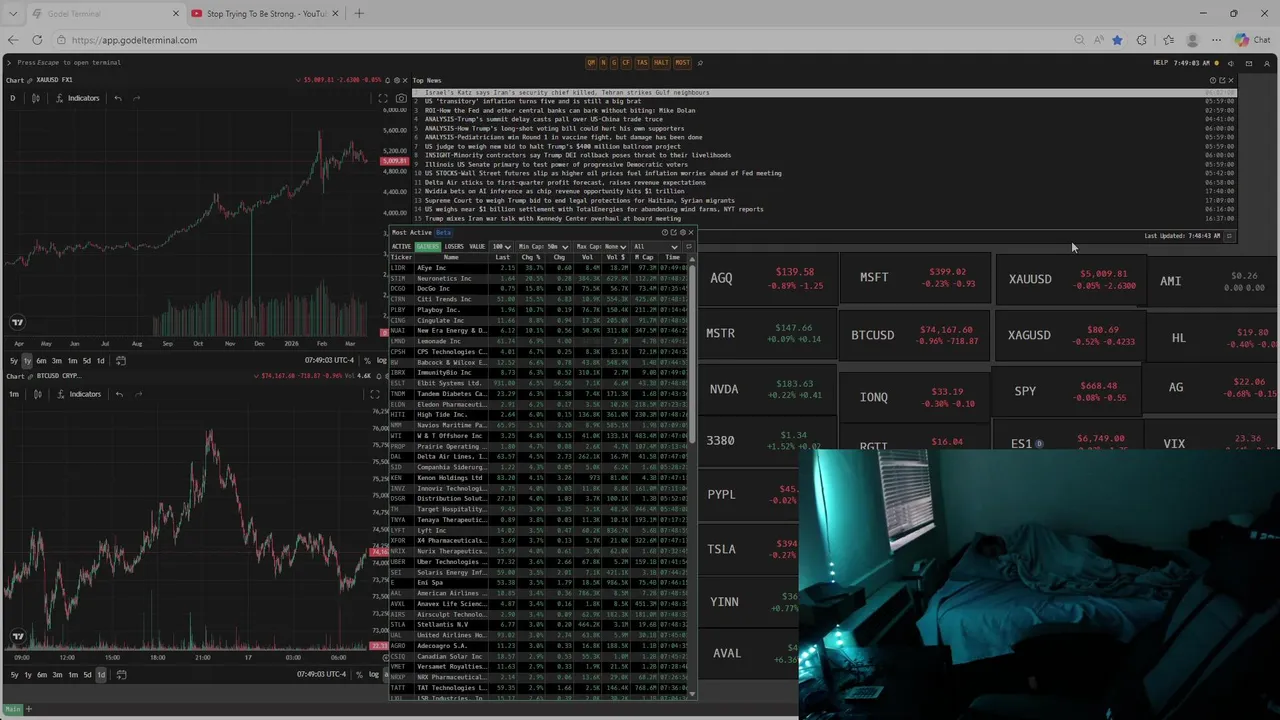Select 3m range on BTCUSD chart
The width and height of the screenshot is (1280, 720).
[57, 674]
